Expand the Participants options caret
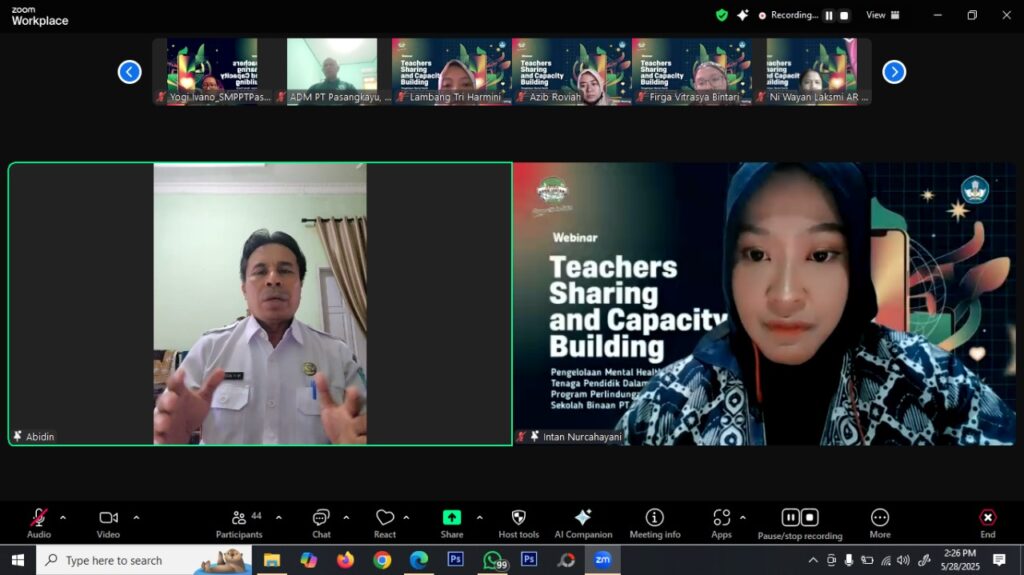This screenshot has height=575, width=1024. (x=278, y=518)
